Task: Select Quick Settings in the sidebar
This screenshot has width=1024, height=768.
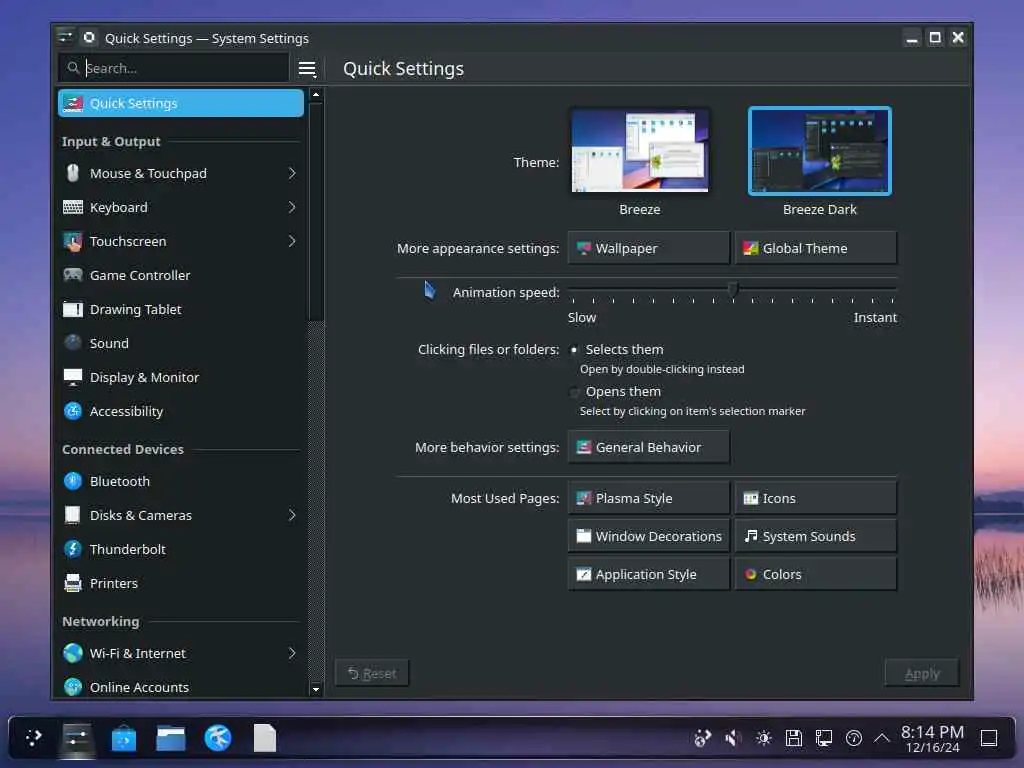Action: (x=180, y=103)
